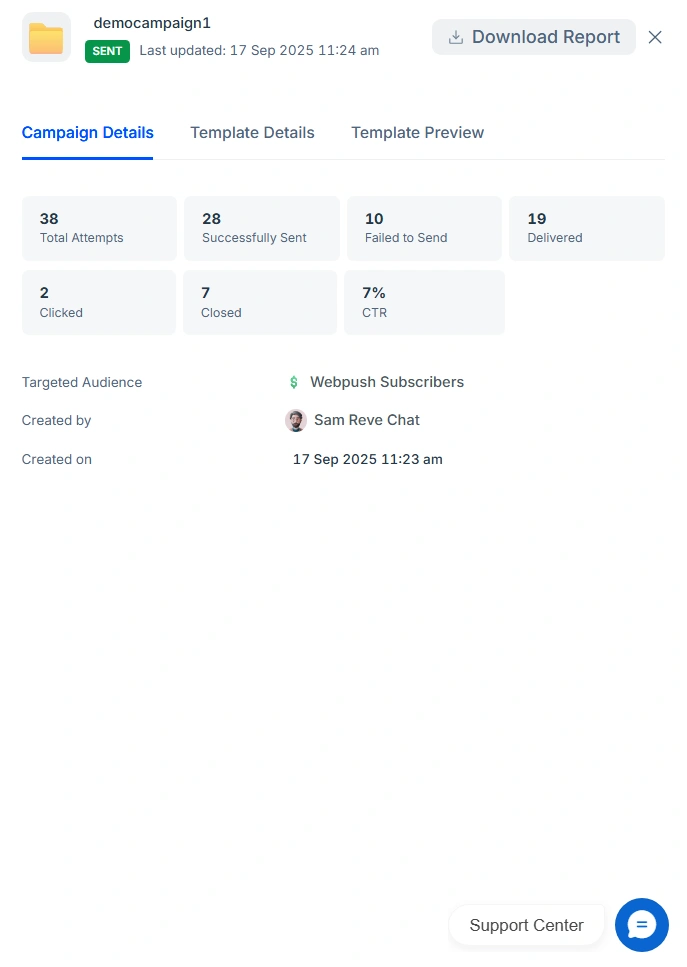The image size is (687, 967).
Task: Select the Successfully Sent stat card
Action: coord(261,228)
